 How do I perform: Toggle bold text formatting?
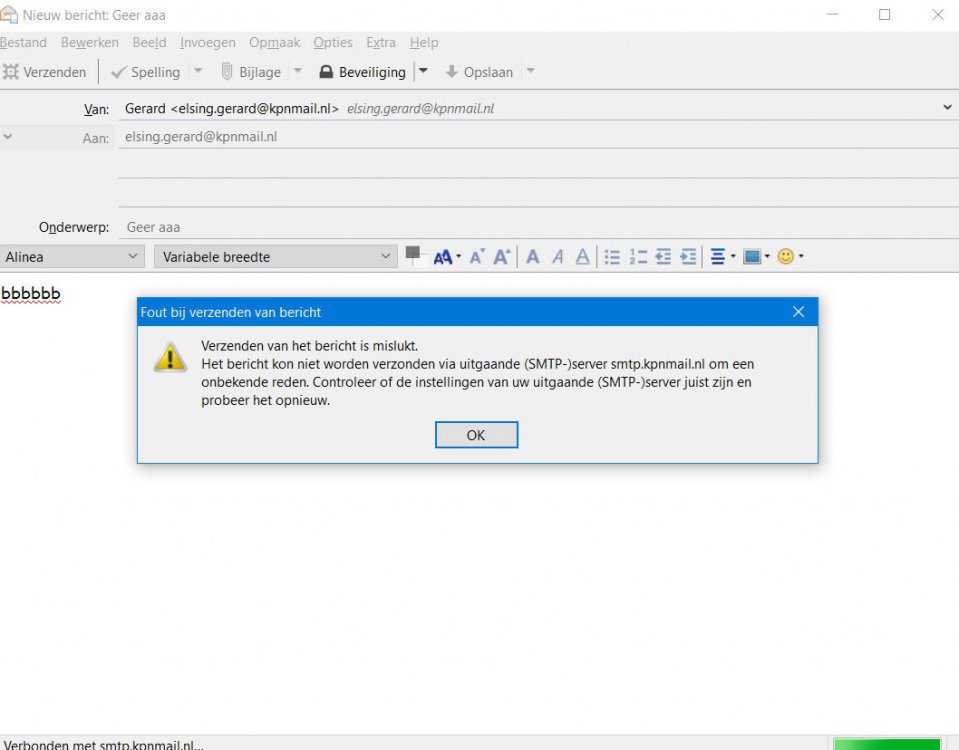coord(533,257)
